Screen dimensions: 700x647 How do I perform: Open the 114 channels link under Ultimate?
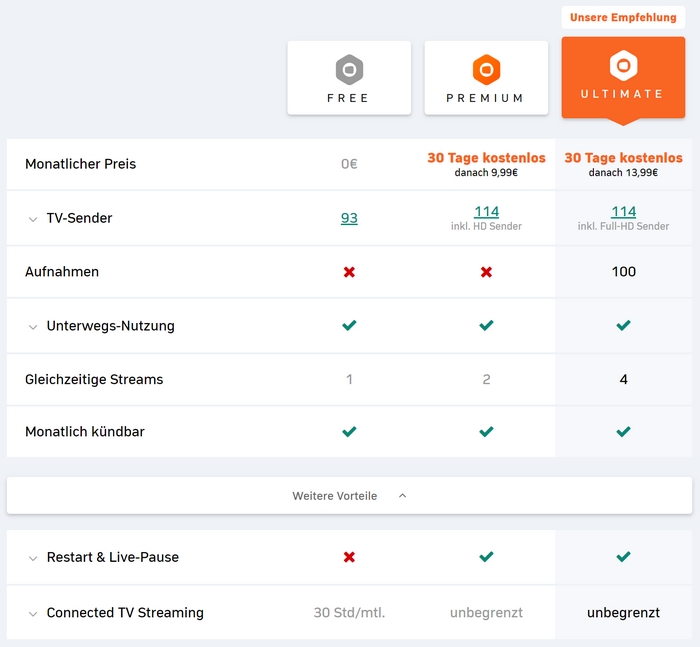click(x=623, y=211)
